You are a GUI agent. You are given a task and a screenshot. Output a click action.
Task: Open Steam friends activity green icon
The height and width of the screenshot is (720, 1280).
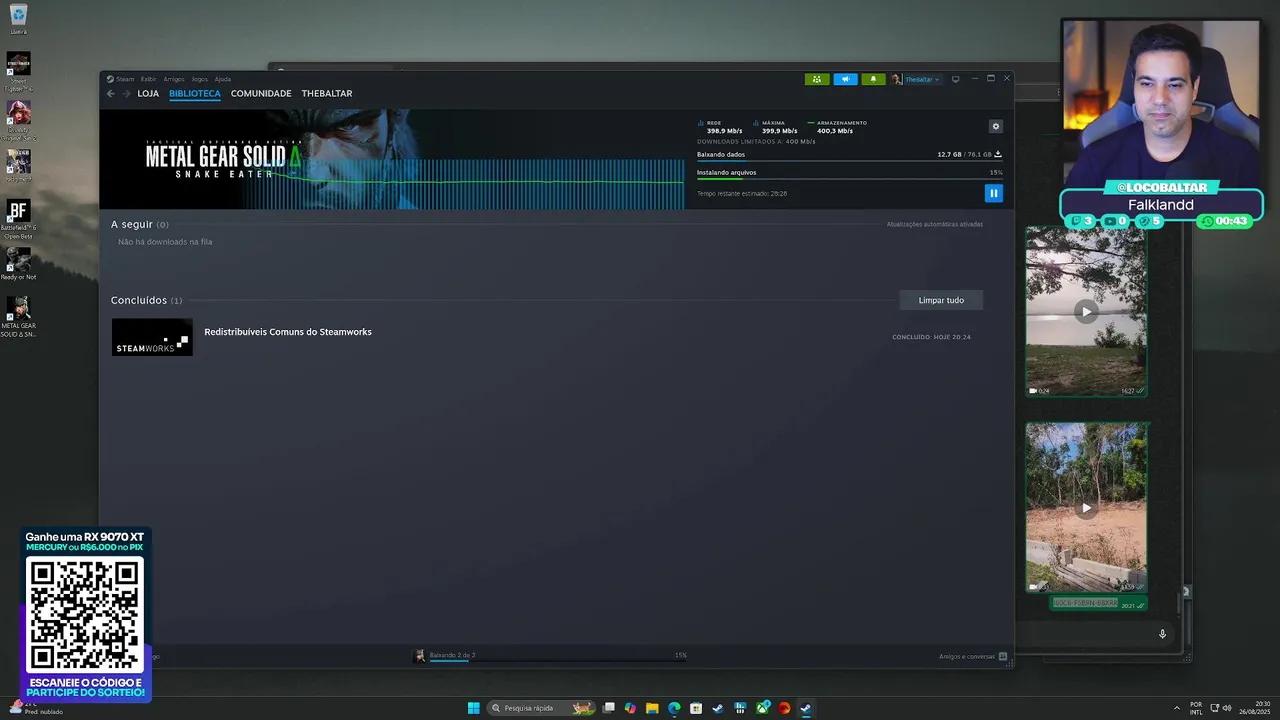coord(817,79)
